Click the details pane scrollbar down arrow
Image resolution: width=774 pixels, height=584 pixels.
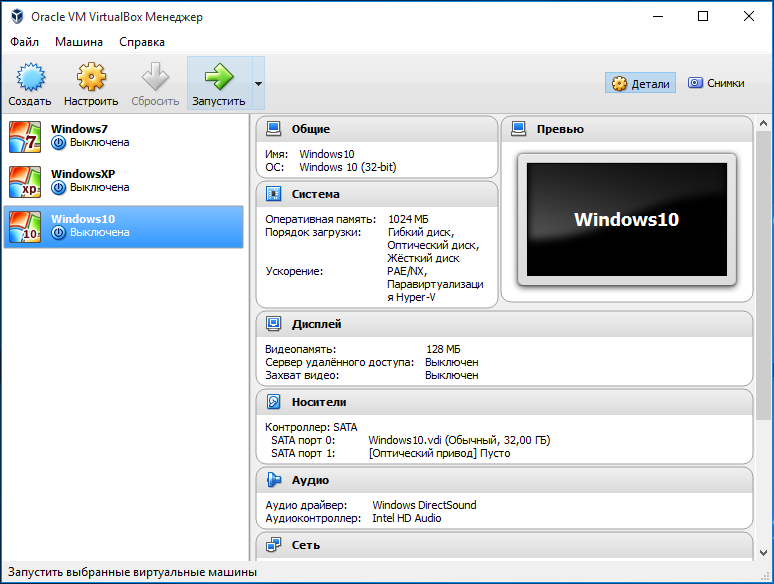pyautogui.click(x=763, y=552)
